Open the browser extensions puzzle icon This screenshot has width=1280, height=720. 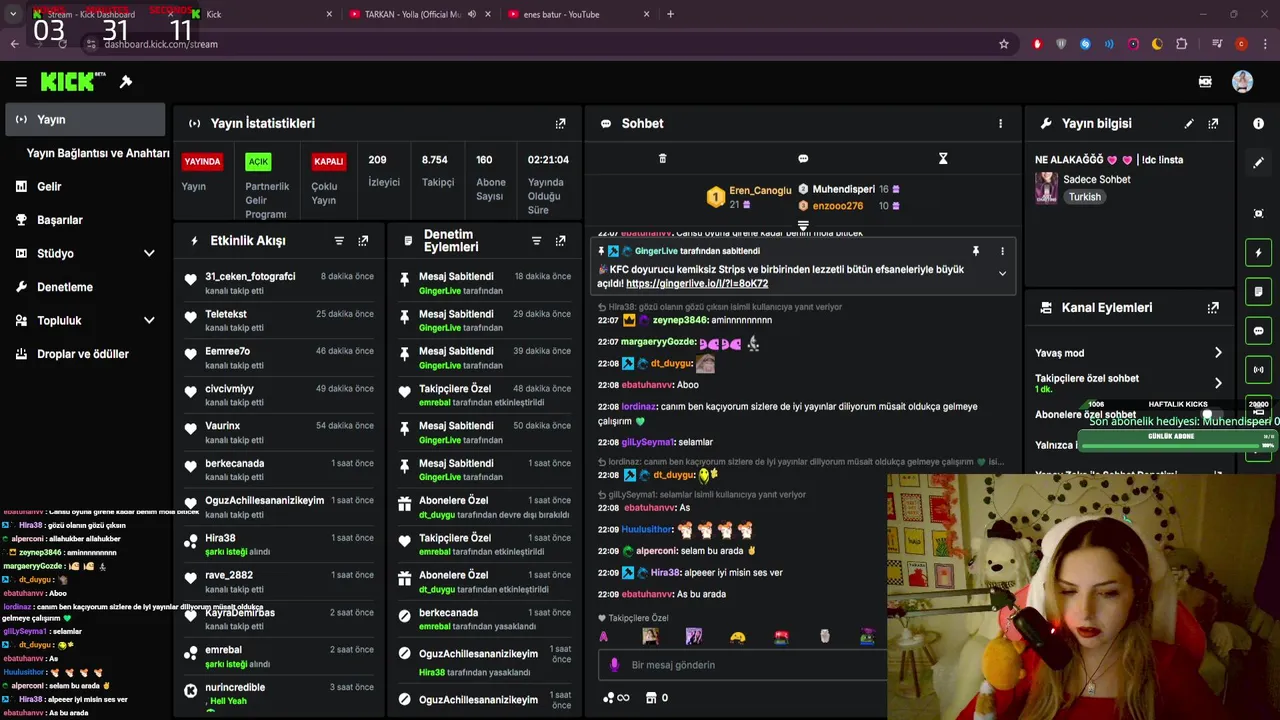(x=1181, y=44)
